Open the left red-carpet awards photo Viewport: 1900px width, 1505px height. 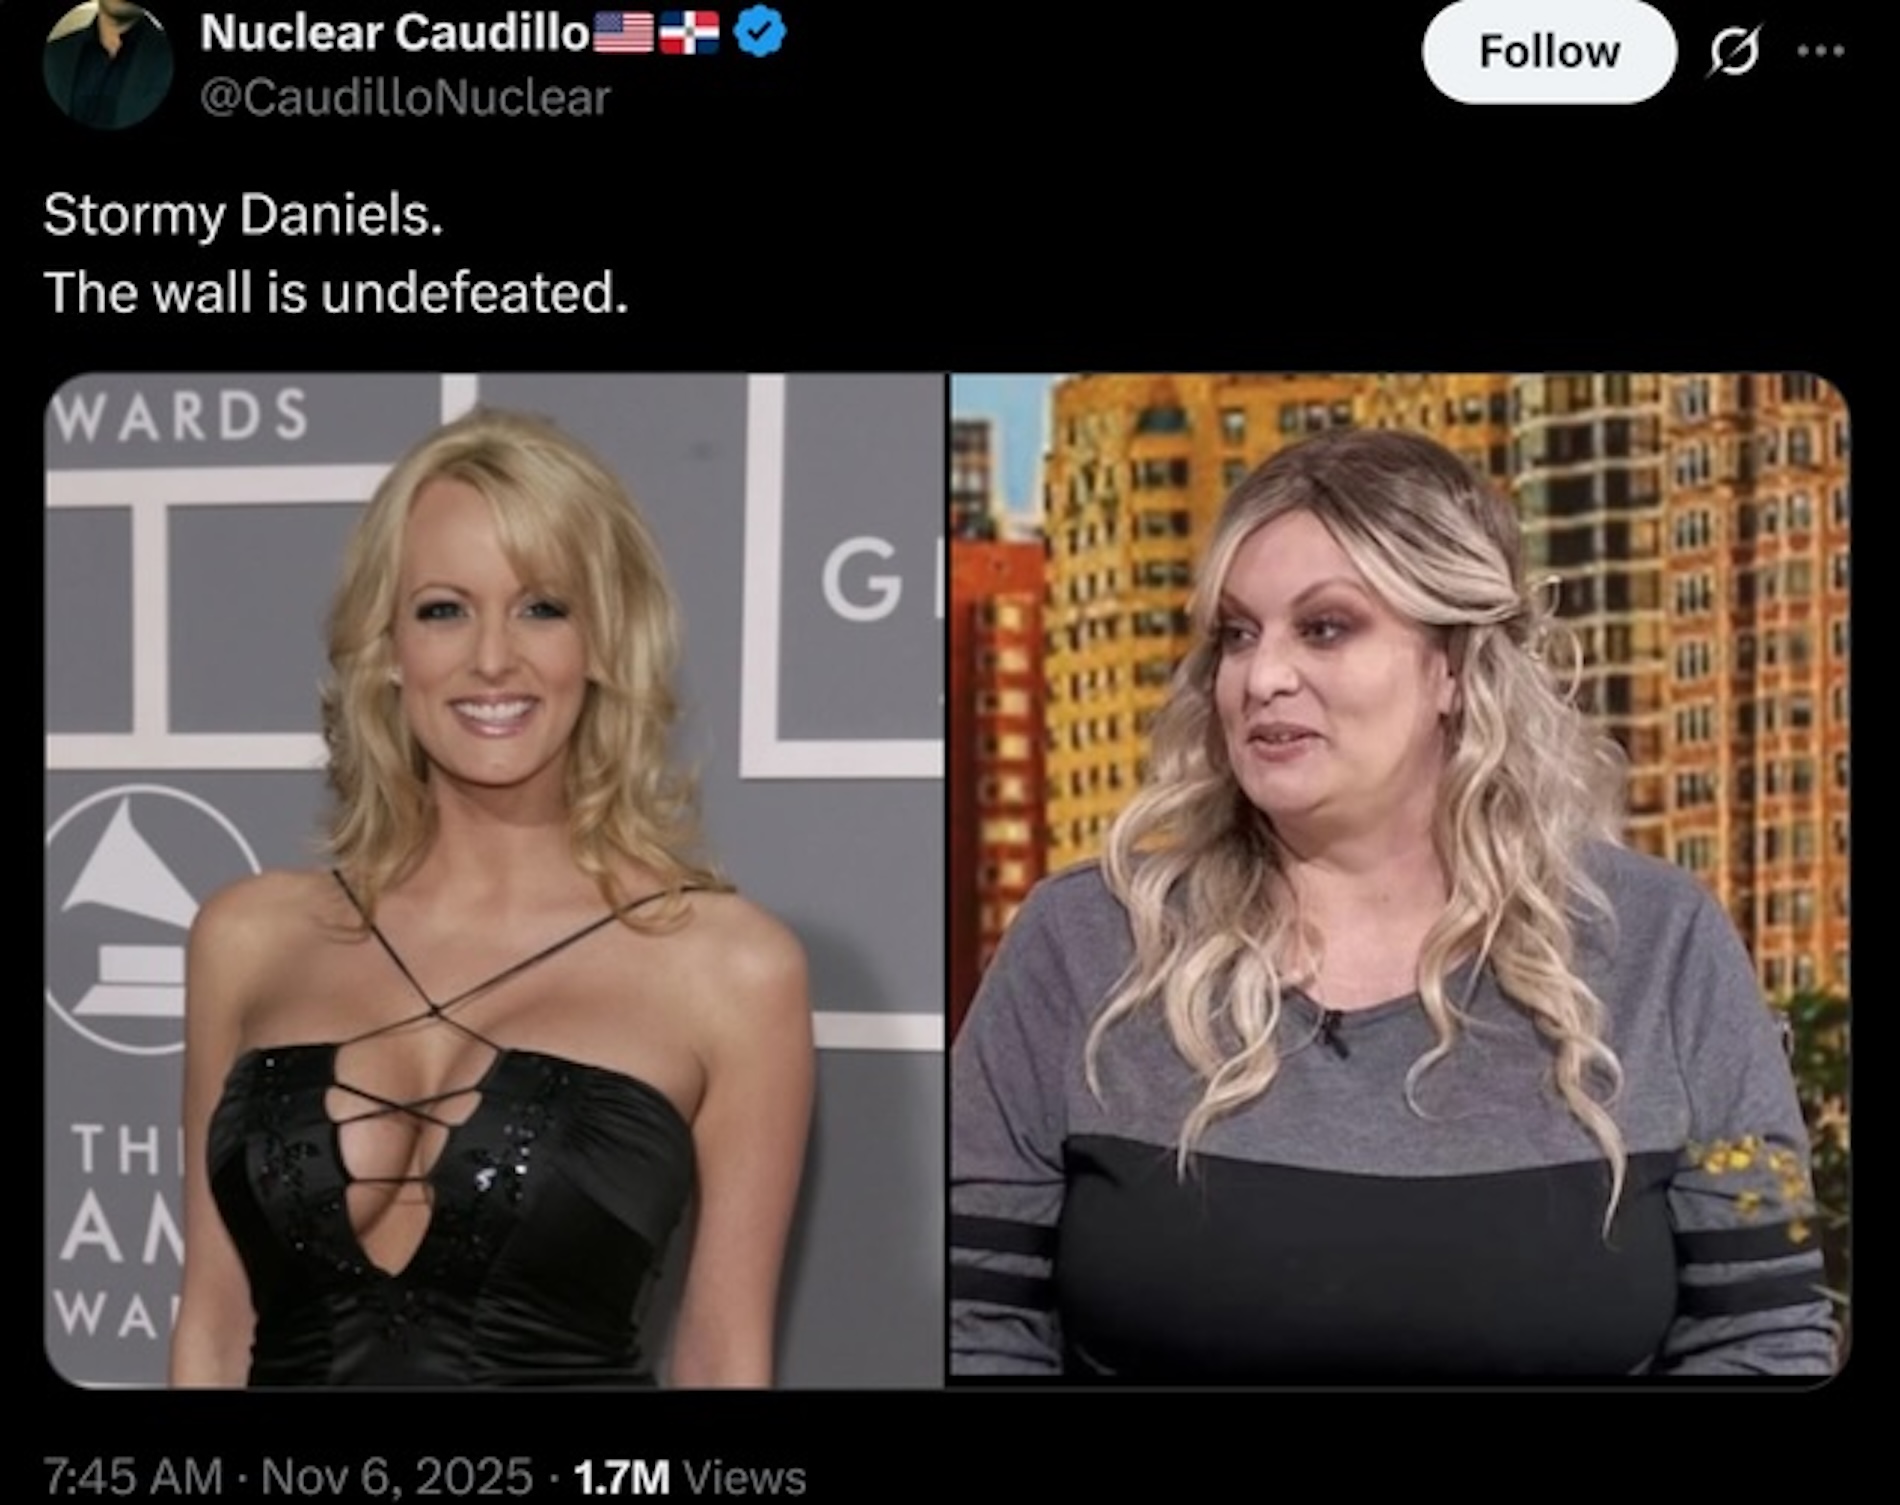pyautogui.click(x=494, y=880)
